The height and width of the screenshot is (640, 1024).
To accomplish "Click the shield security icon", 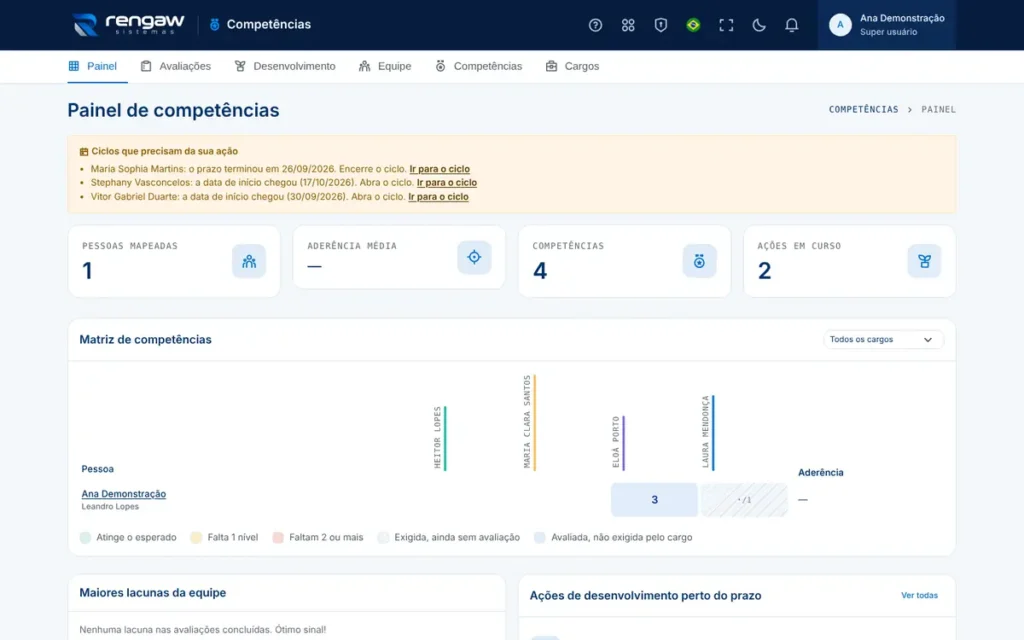I will coord(660,25).
